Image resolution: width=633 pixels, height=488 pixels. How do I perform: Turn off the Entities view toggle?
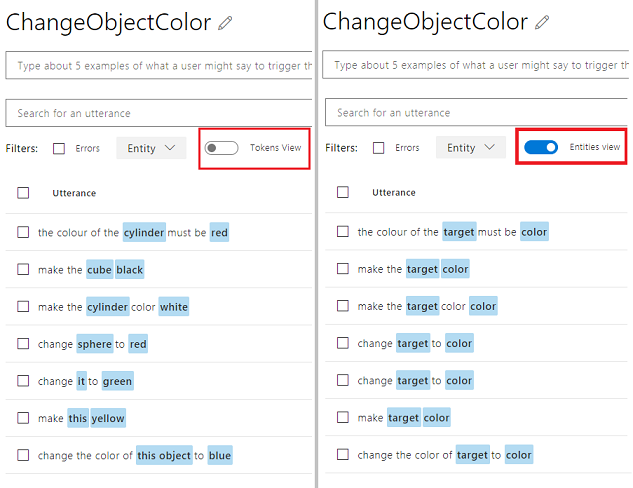(541, 147)
